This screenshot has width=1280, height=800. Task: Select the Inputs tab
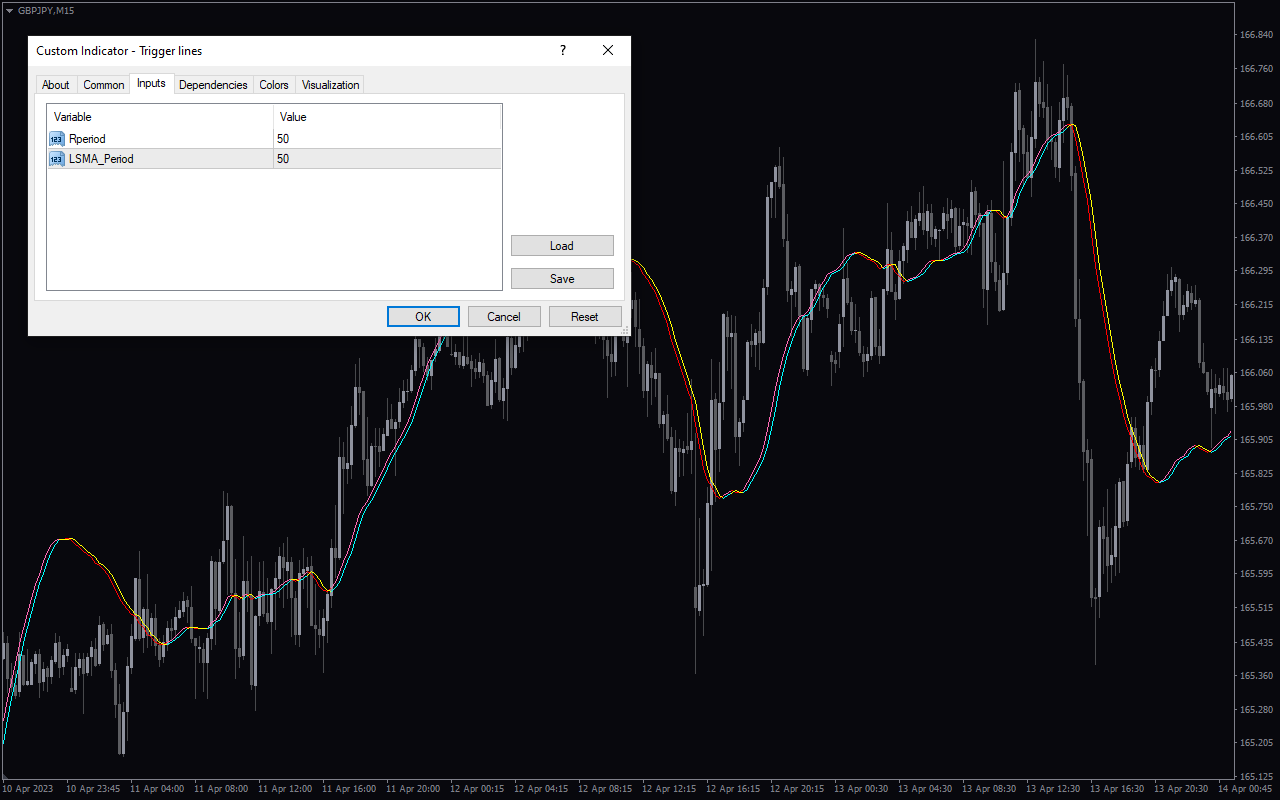[x=151, y=83]
